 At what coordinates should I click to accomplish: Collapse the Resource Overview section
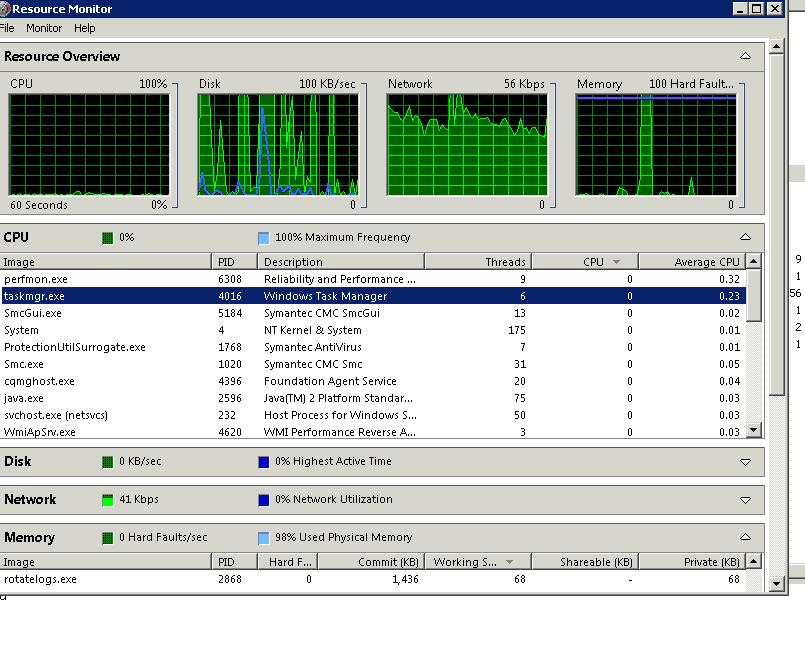tap(745, 56)
